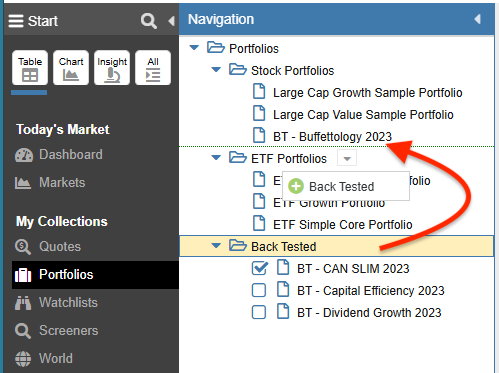Click the Start label in sidebar header
This screenshot has height=373, width=499.
[43, 21]
